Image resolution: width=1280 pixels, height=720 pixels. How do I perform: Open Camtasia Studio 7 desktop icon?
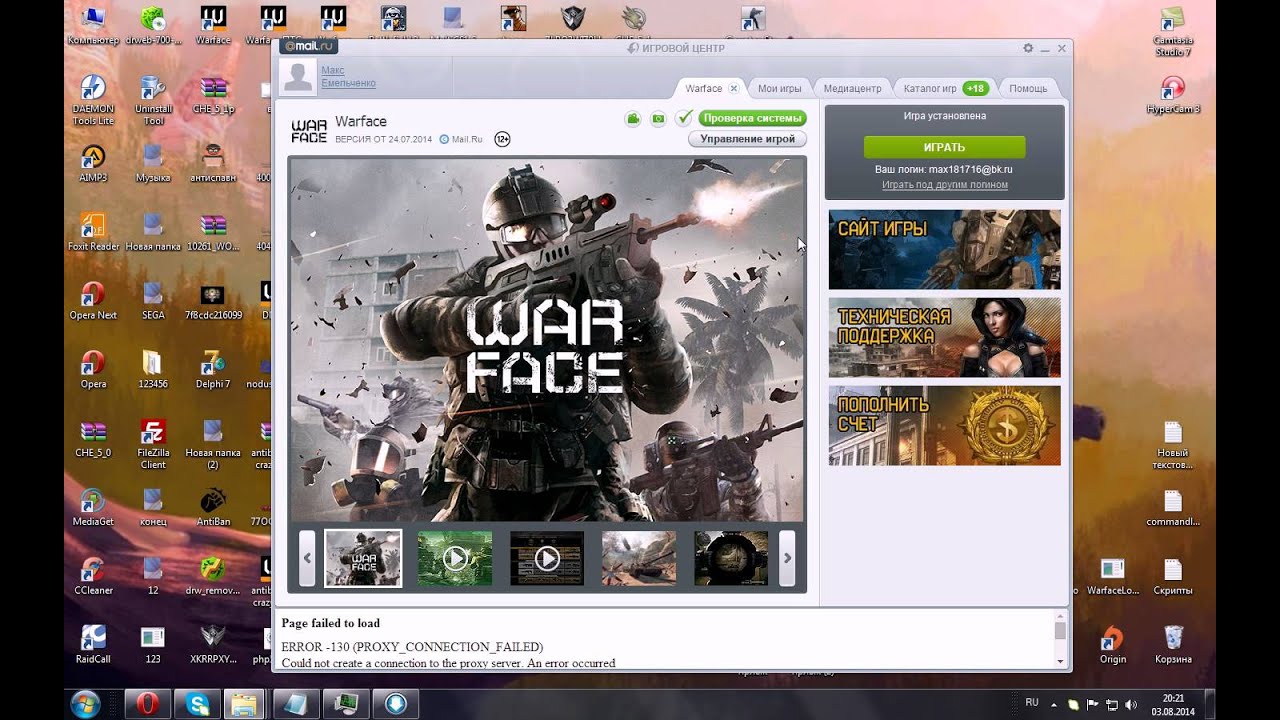click(x=1173, y=32)
